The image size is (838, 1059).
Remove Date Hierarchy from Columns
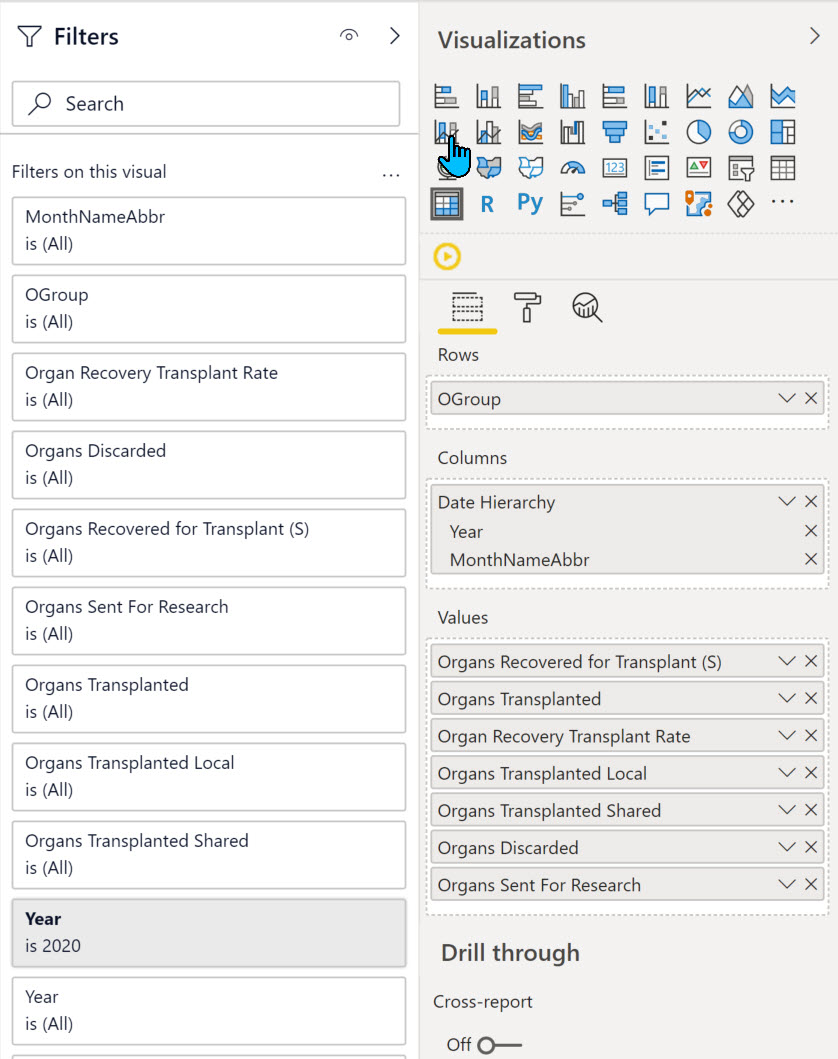pos(811,502)
